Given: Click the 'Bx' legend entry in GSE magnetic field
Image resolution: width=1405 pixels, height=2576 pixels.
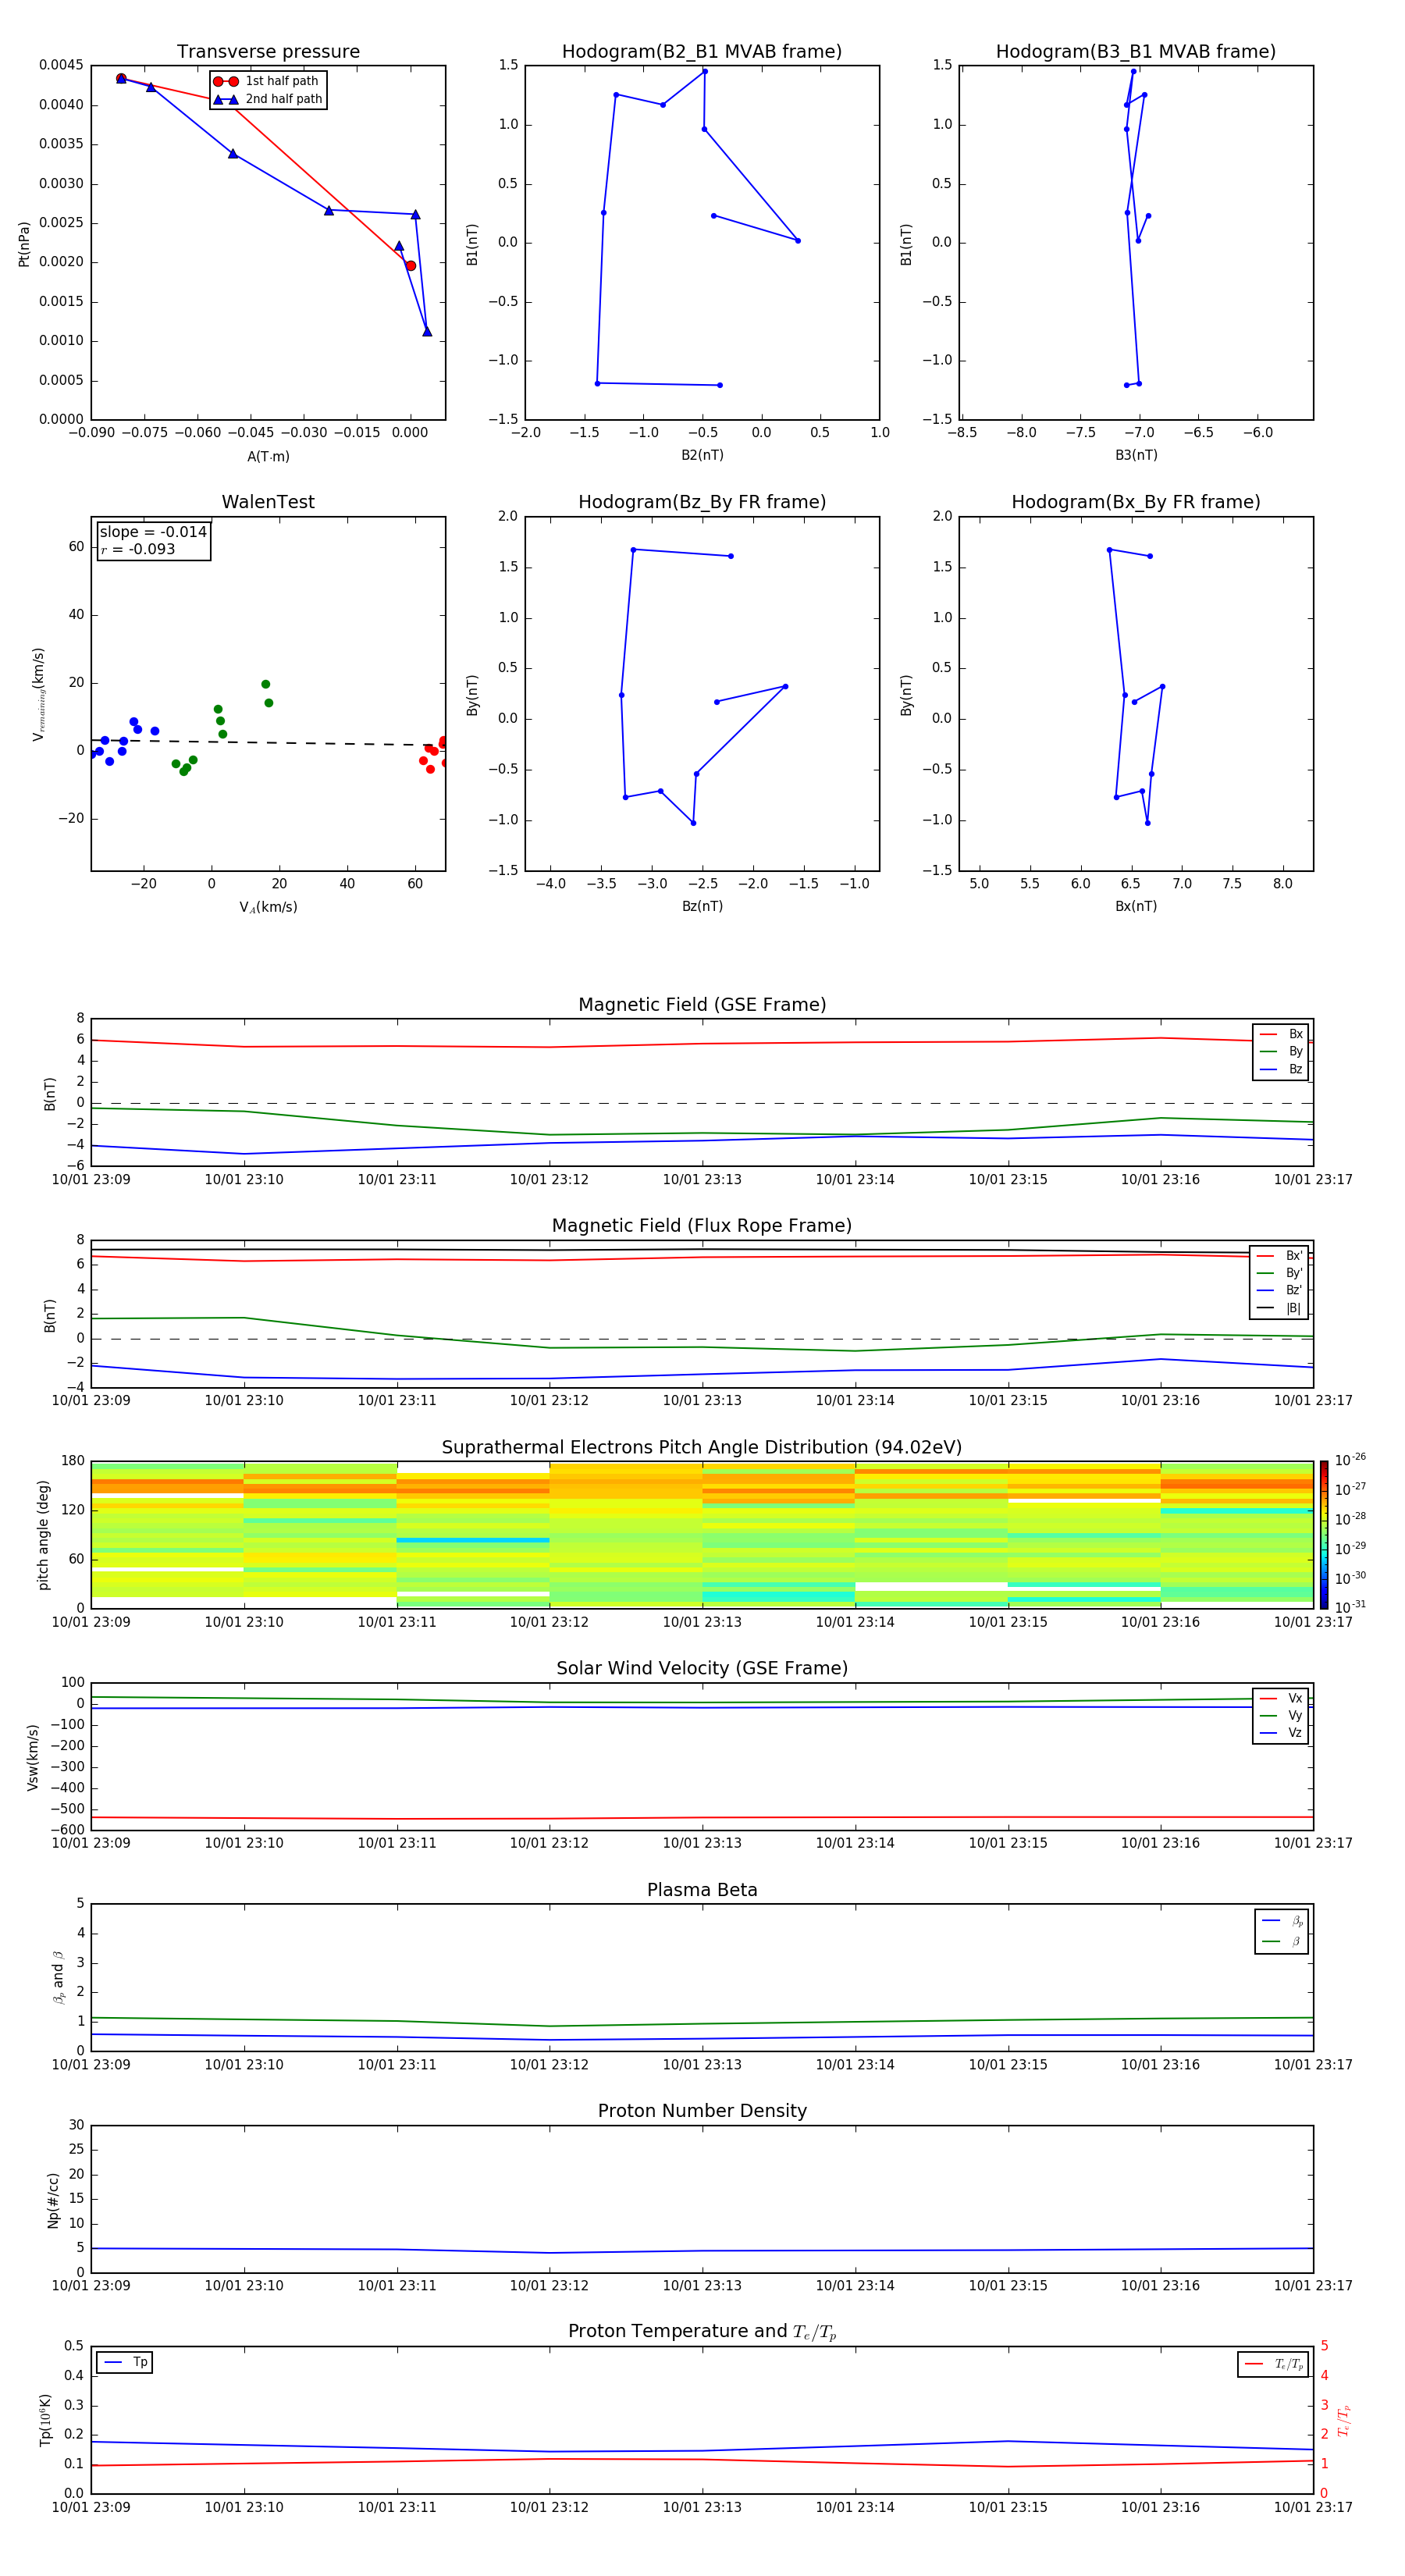Looking at the screenshot, I should pyautogui.click(x=1281, y=1034).
